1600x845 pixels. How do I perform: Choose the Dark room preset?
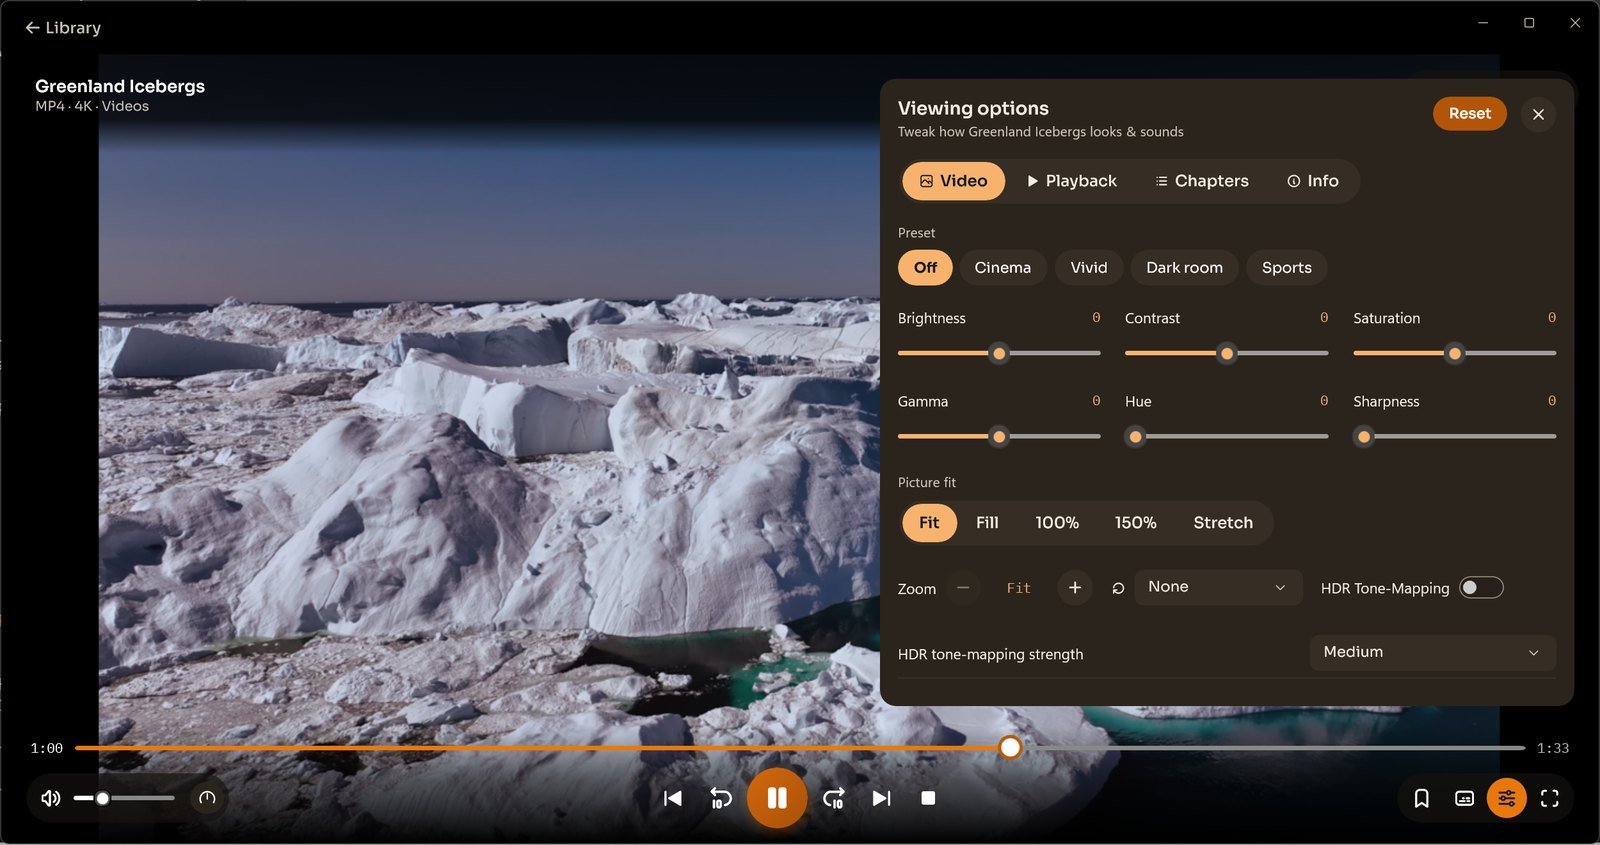click(x=1184, y=268)
